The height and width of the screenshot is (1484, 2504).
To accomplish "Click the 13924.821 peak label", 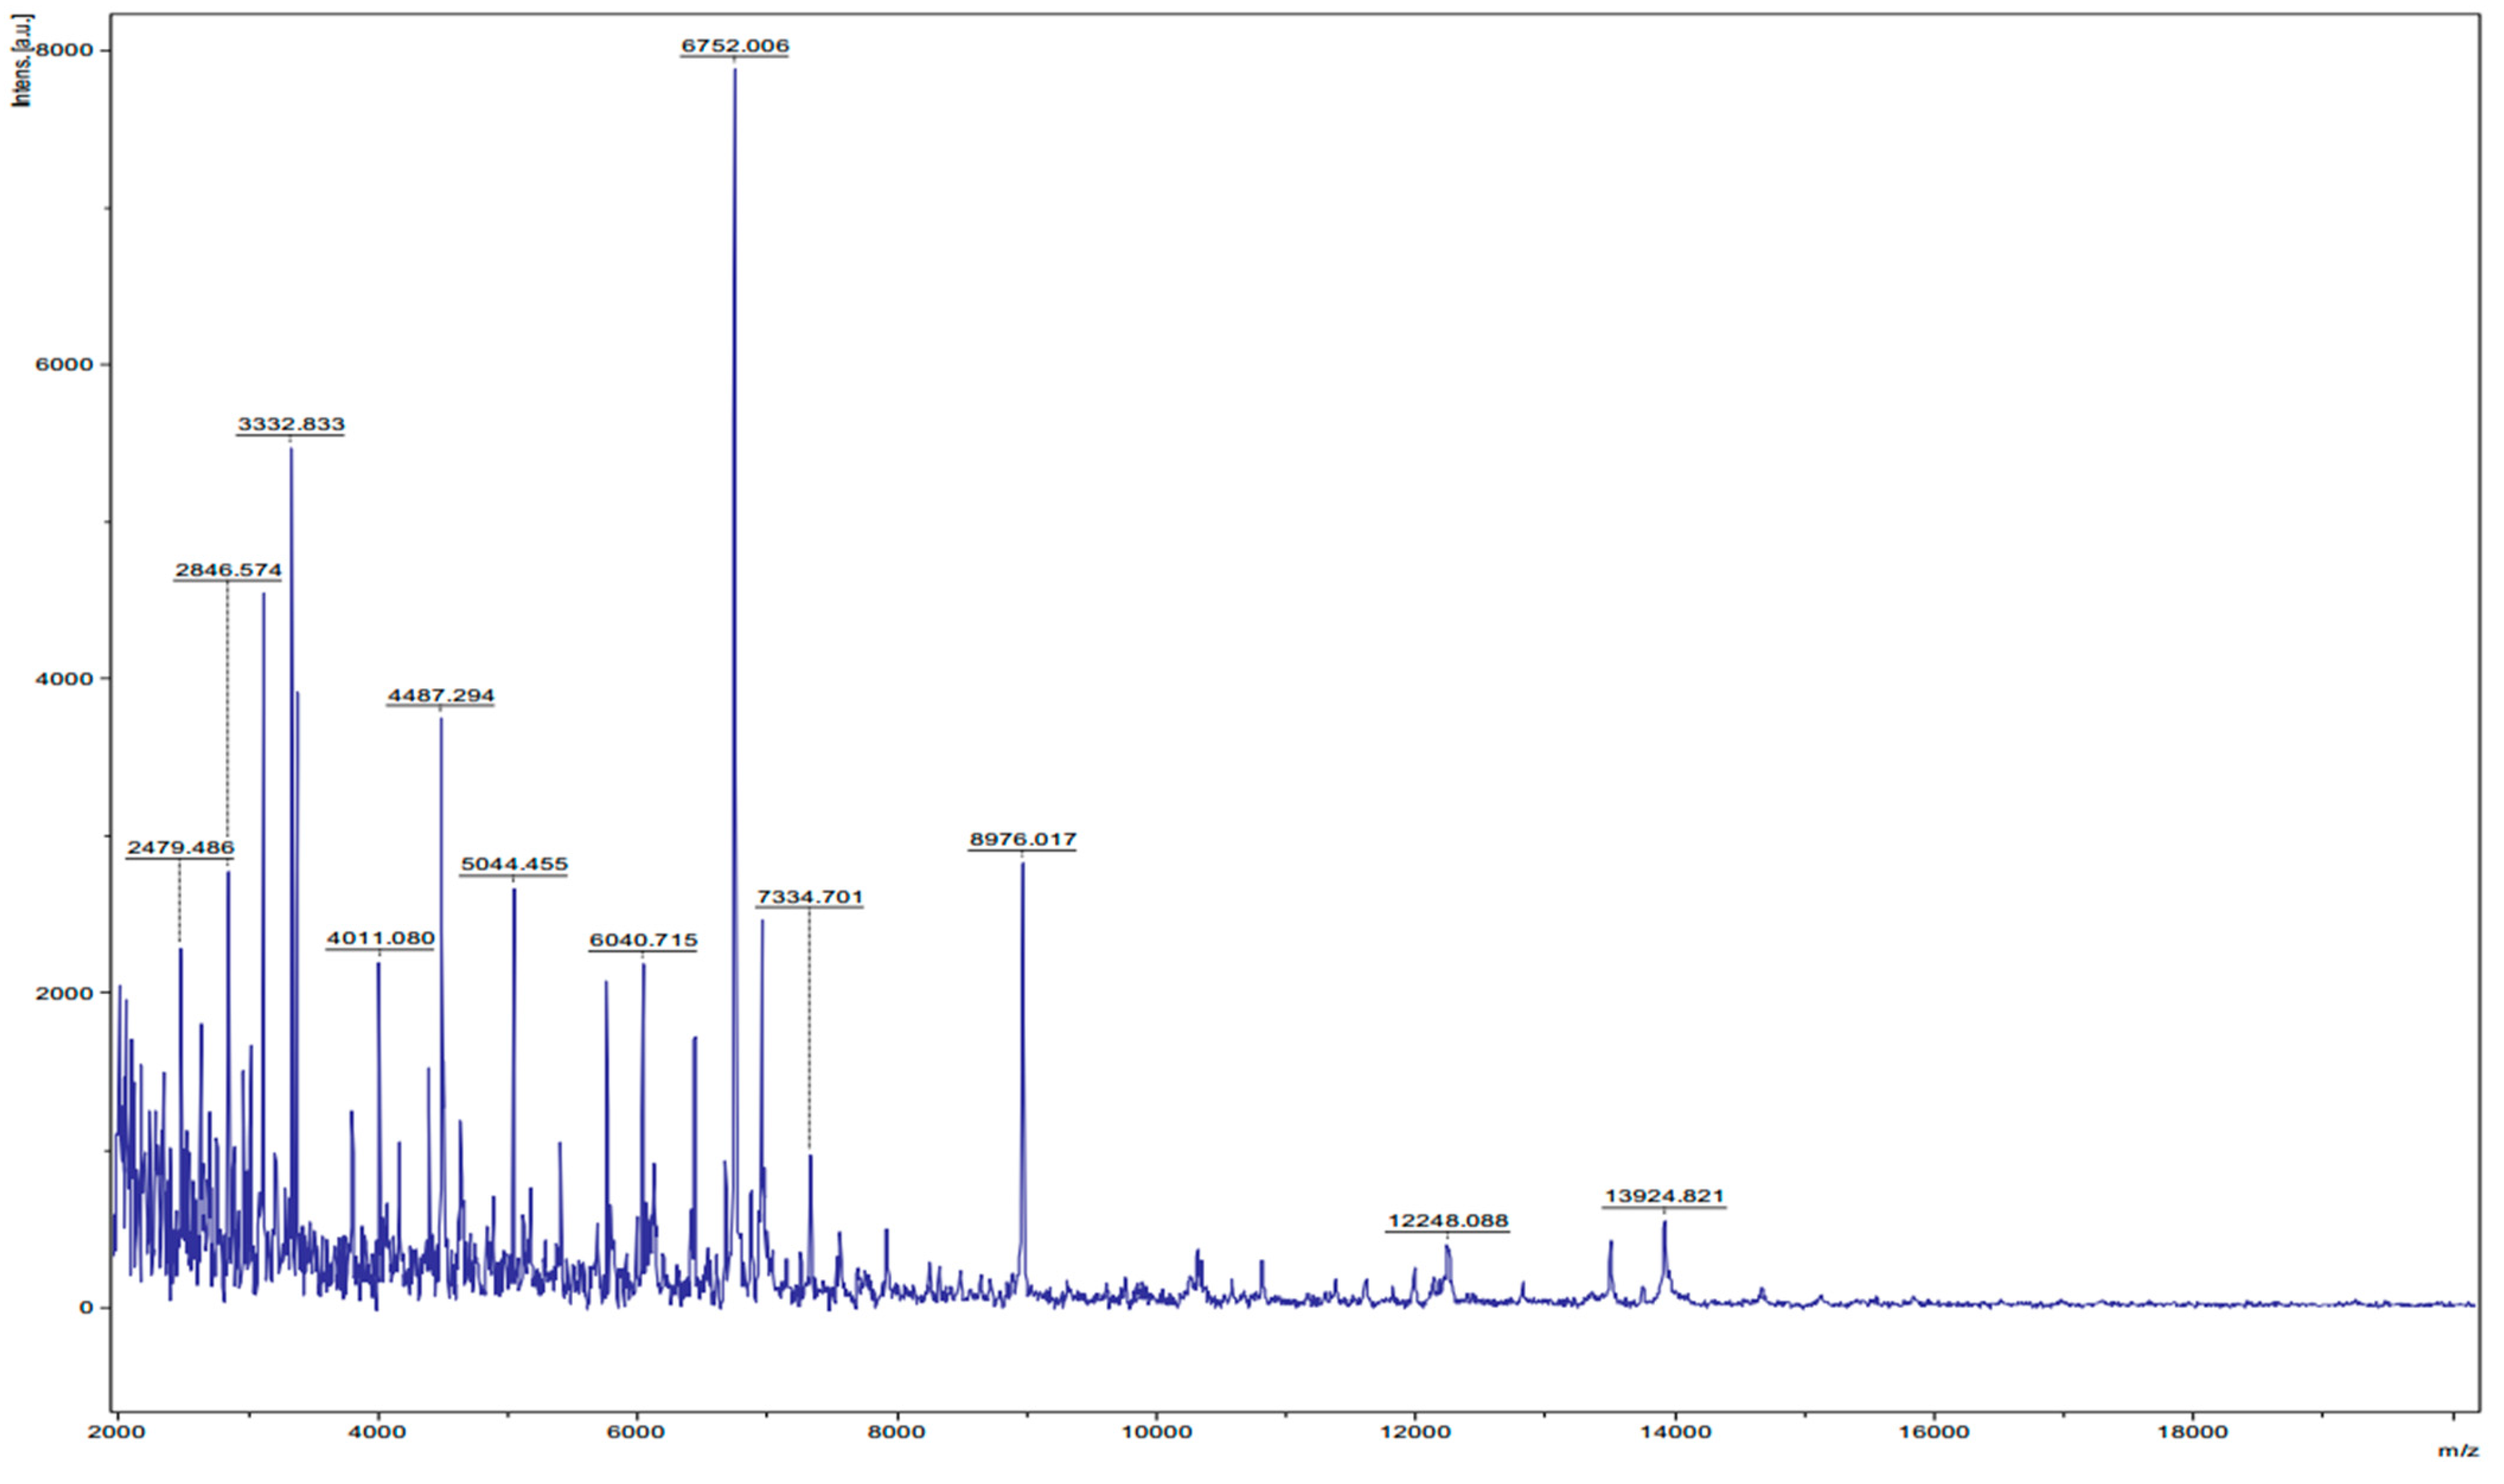I will point(1665,1196).
